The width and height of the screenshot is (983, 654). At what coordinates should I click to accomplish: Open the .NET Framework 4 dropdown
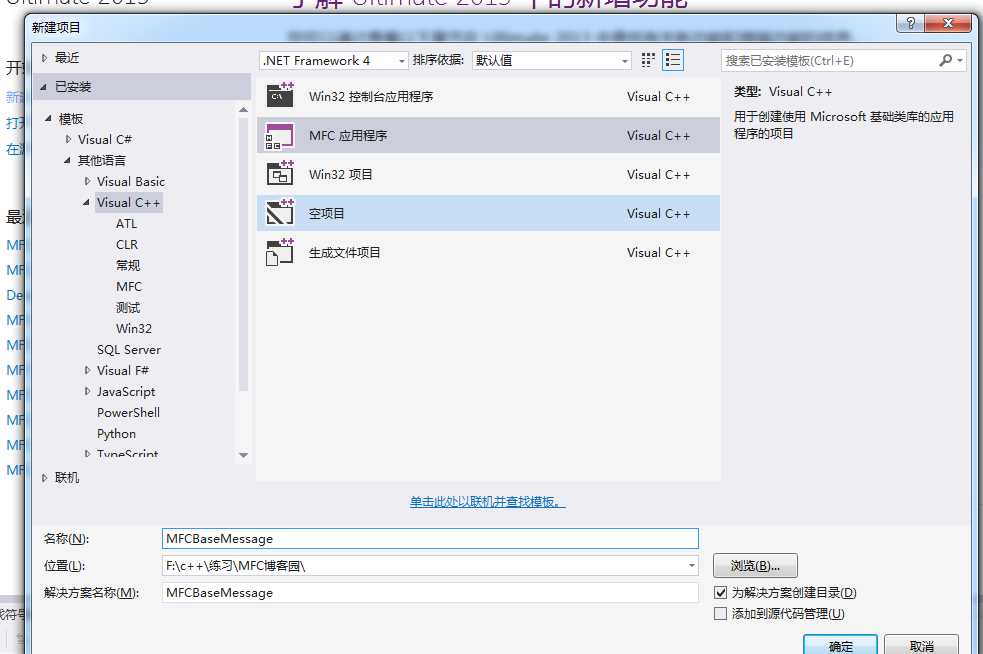tap(334, 61)
